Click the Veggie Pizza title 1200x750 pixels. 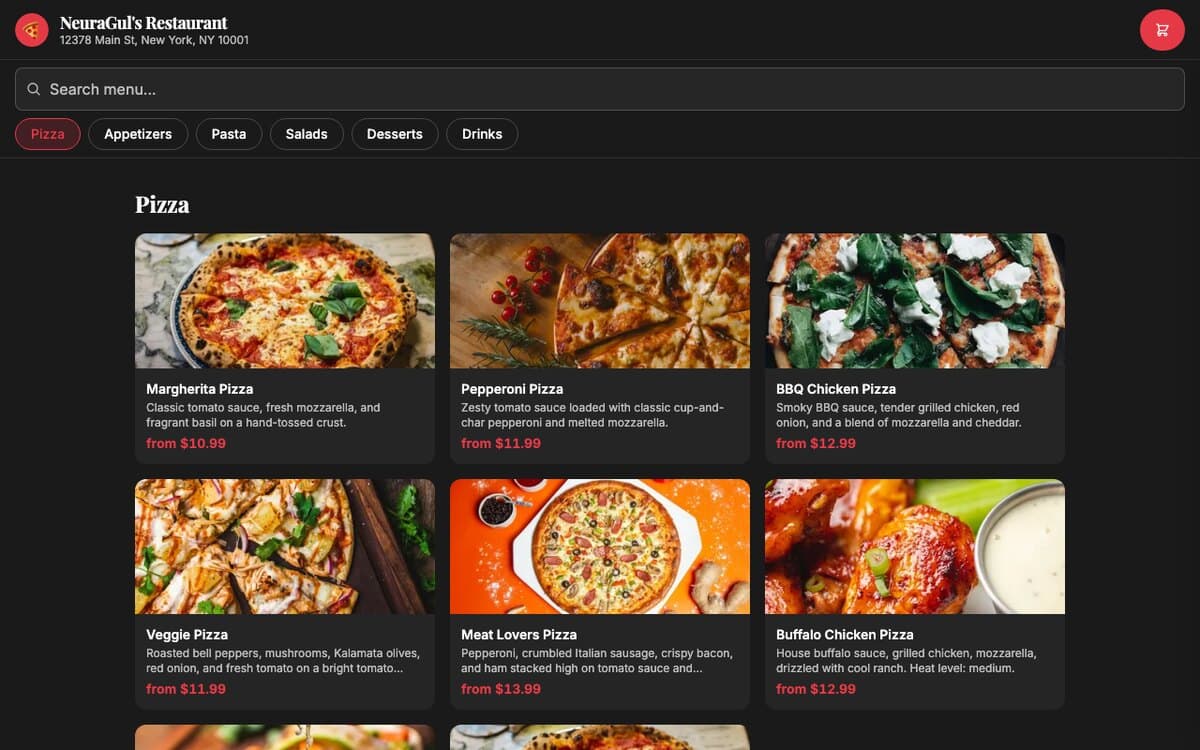coord(187,635)
